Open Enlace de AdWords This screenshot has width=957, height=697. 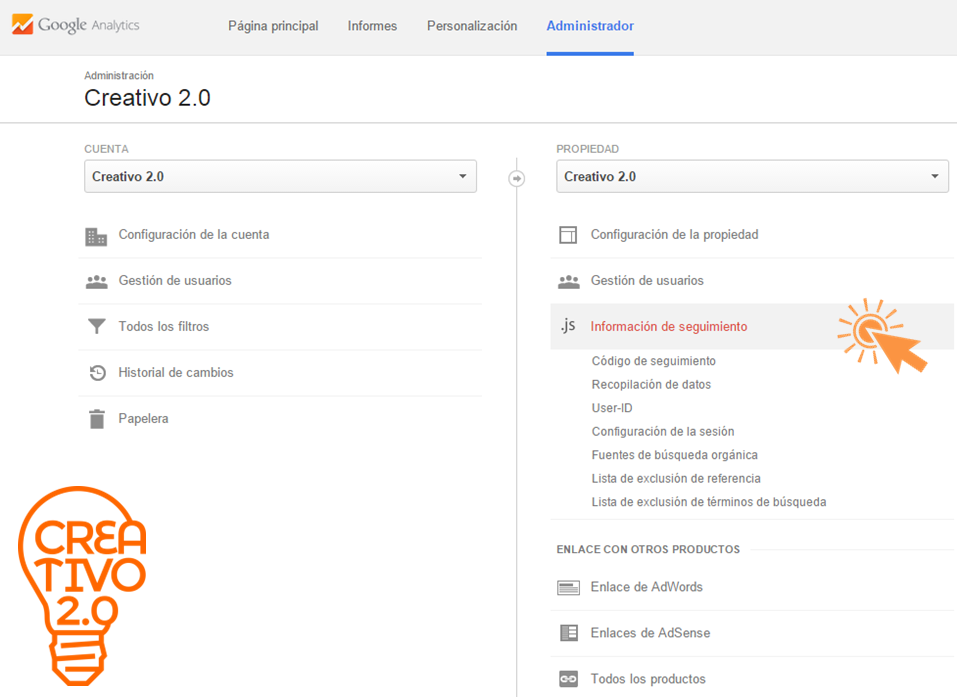[x=646, y=587]
